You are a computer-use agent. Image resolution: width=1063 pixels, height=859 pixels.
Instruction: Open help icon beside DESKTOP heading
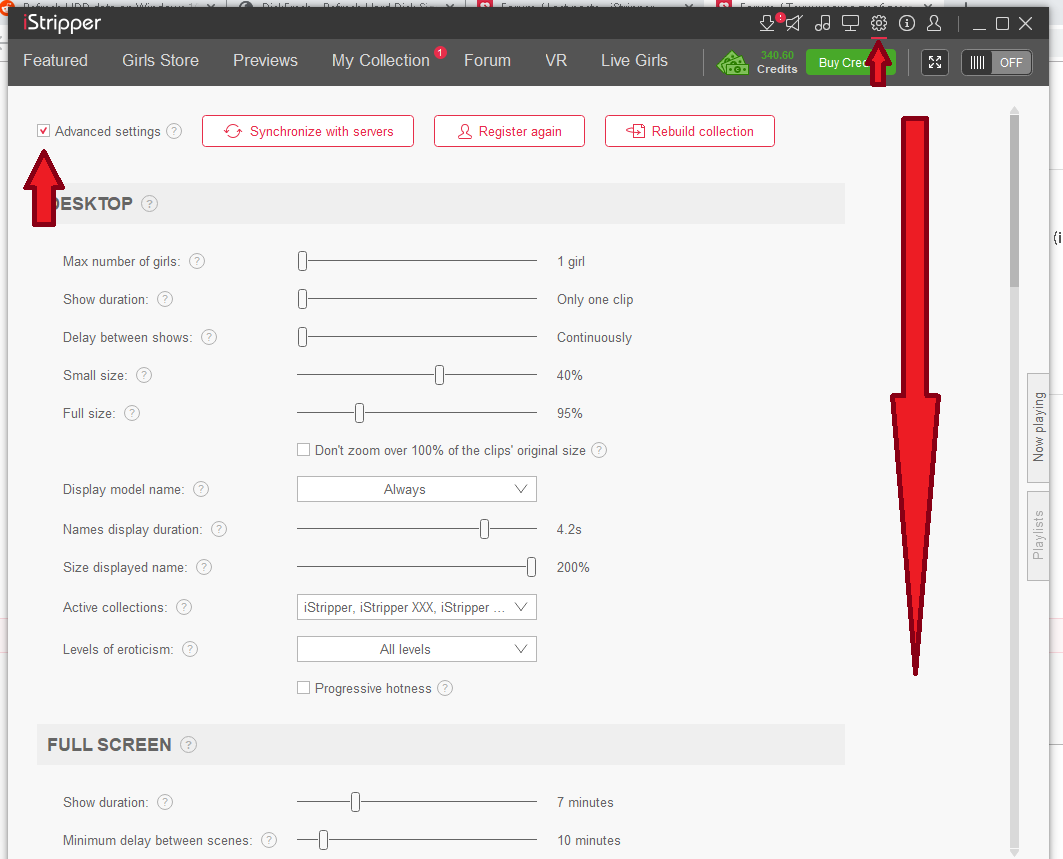pos(149,203)
